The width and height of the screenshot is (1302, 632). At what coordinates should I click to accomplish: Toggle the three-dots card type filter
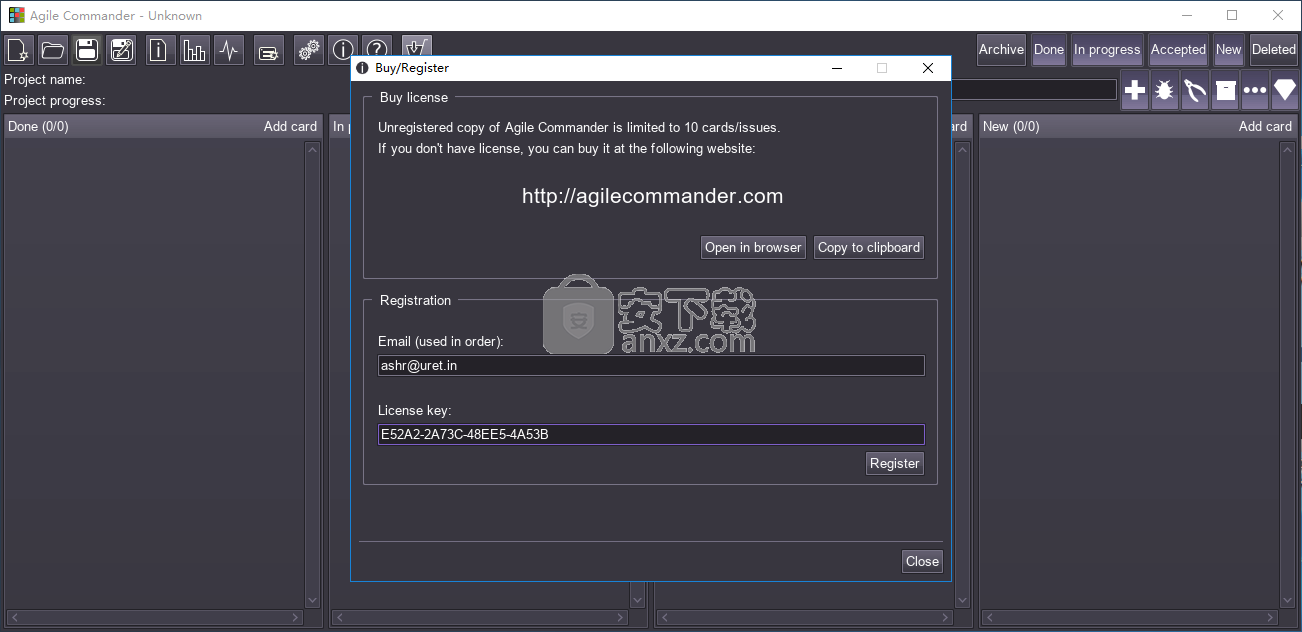click(x=1255, y=90)
